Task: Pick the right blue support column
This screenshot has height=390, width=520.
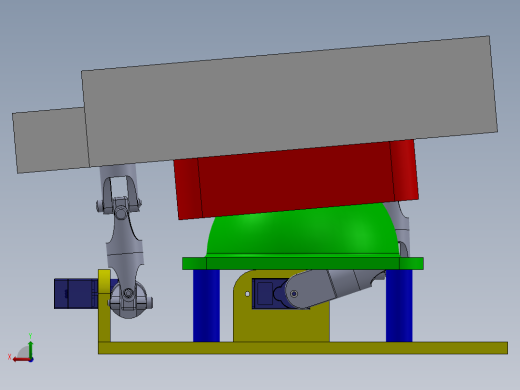Action: tap(399, 306)
